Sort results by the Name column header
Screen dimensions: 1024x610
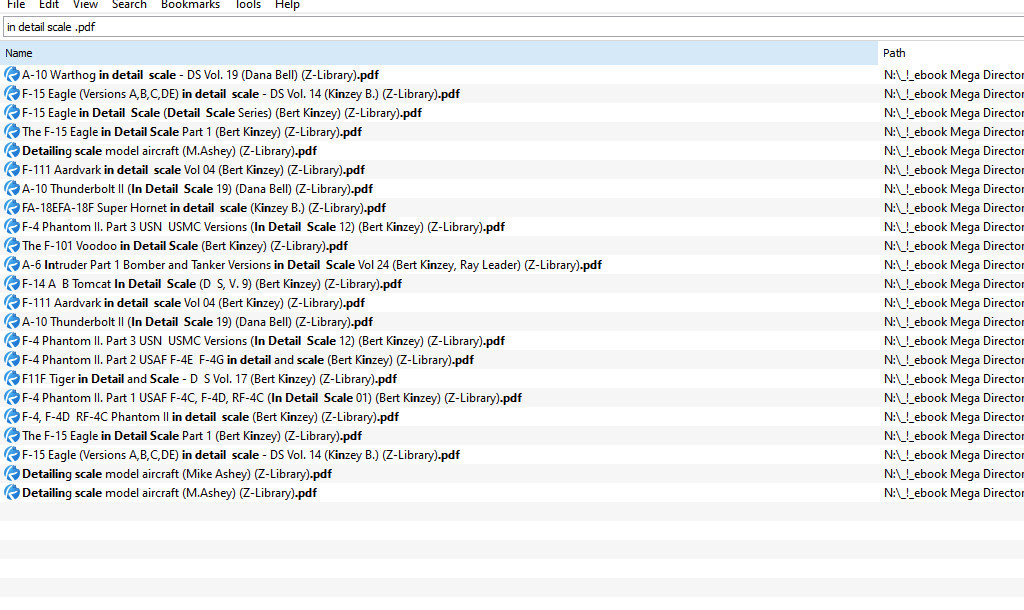click(439, 53)
